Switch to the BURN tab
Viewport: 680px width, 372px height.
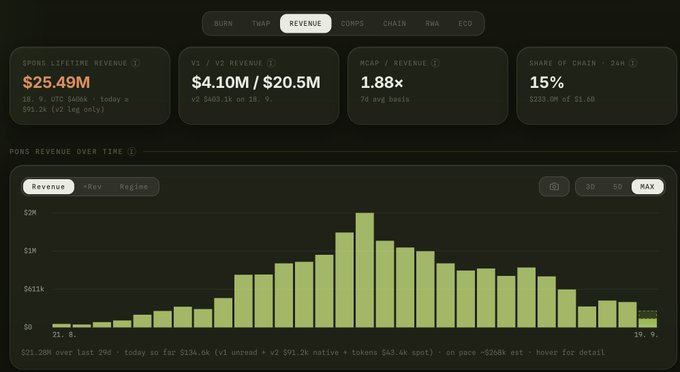(223, 23)
